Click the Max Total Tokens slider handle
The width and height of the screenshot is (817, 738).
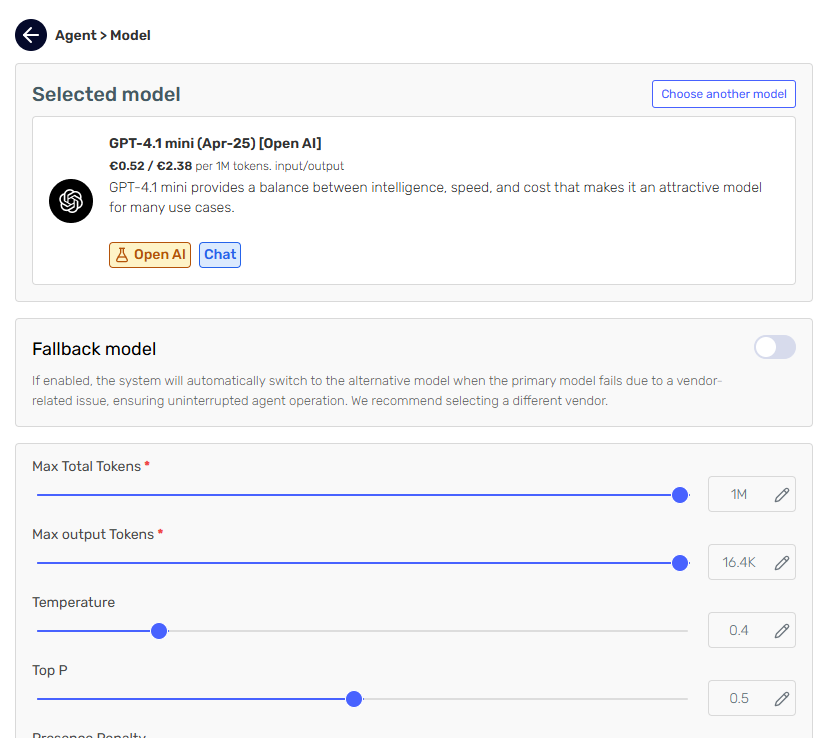click(680, 495)
